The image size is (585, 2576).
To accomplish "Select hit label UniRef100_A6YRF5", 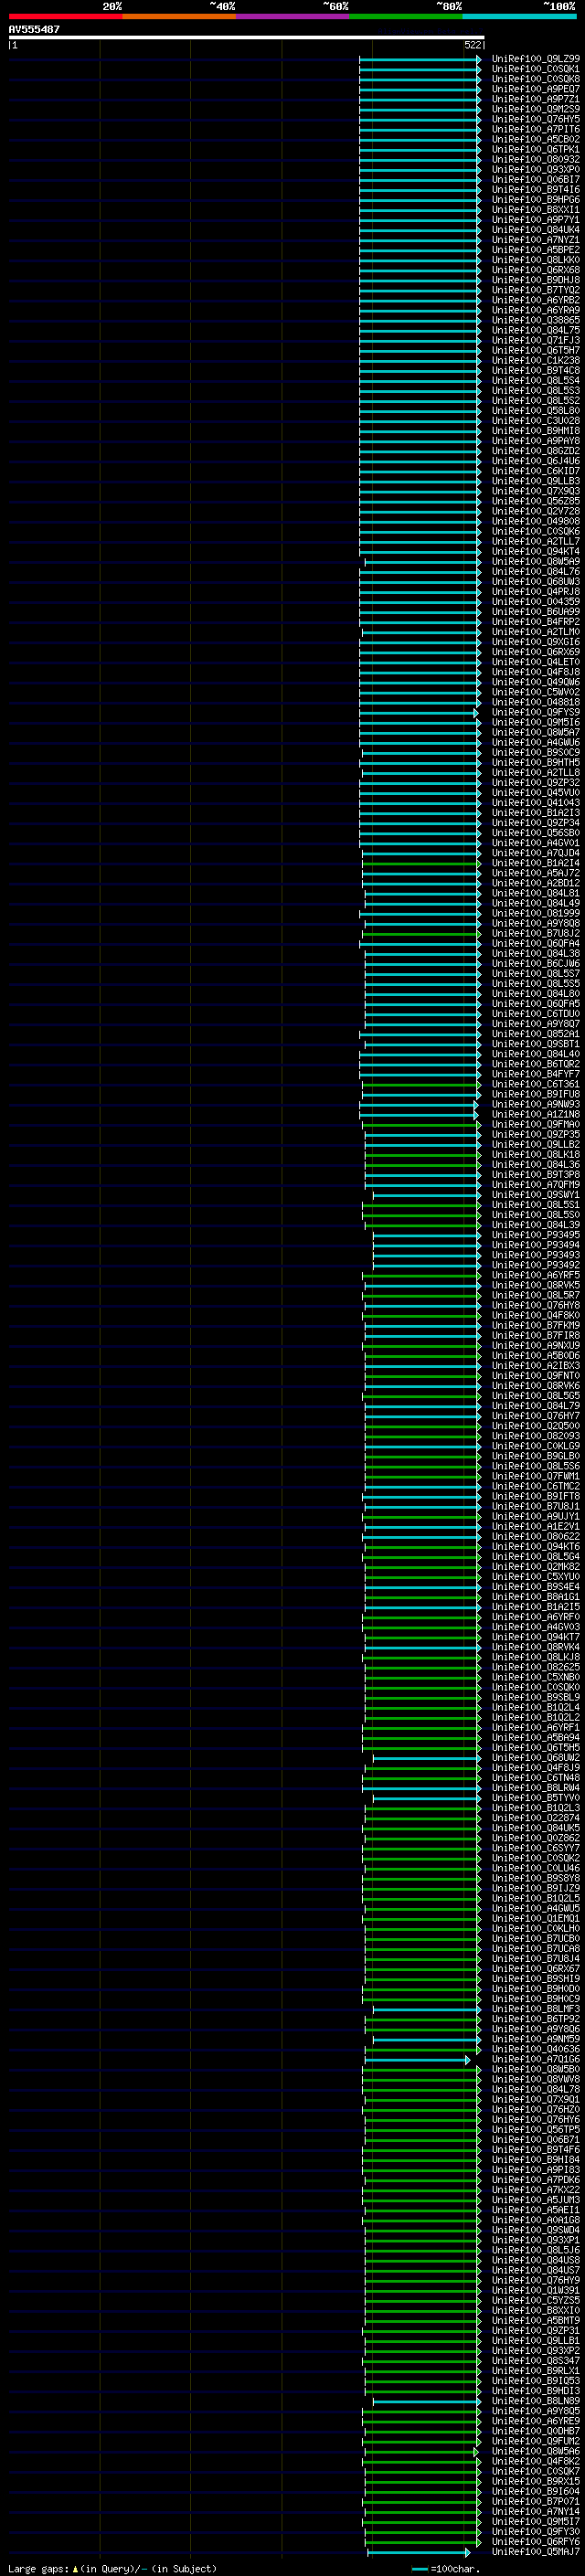I will coord(536,1275).
